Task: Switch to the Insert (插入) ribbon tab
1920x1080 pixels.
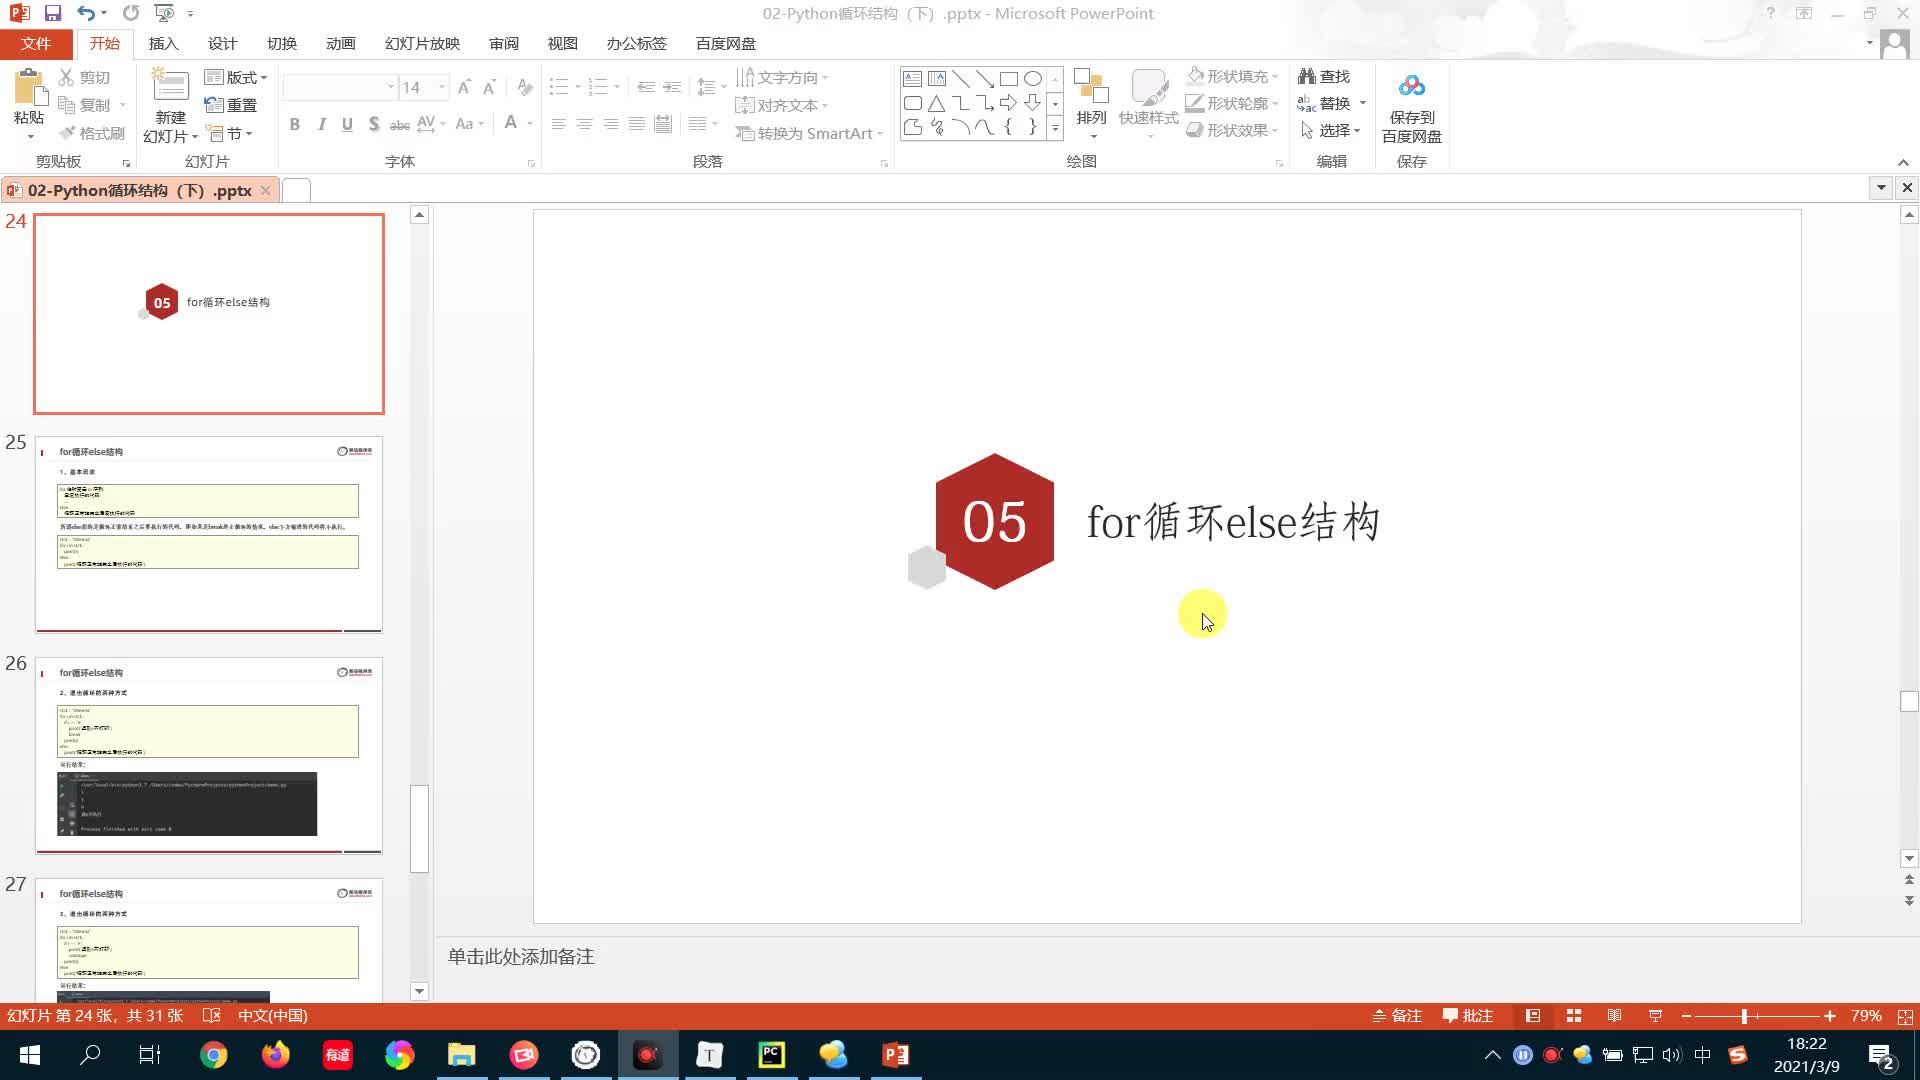Action: click(x=163, y=44)
